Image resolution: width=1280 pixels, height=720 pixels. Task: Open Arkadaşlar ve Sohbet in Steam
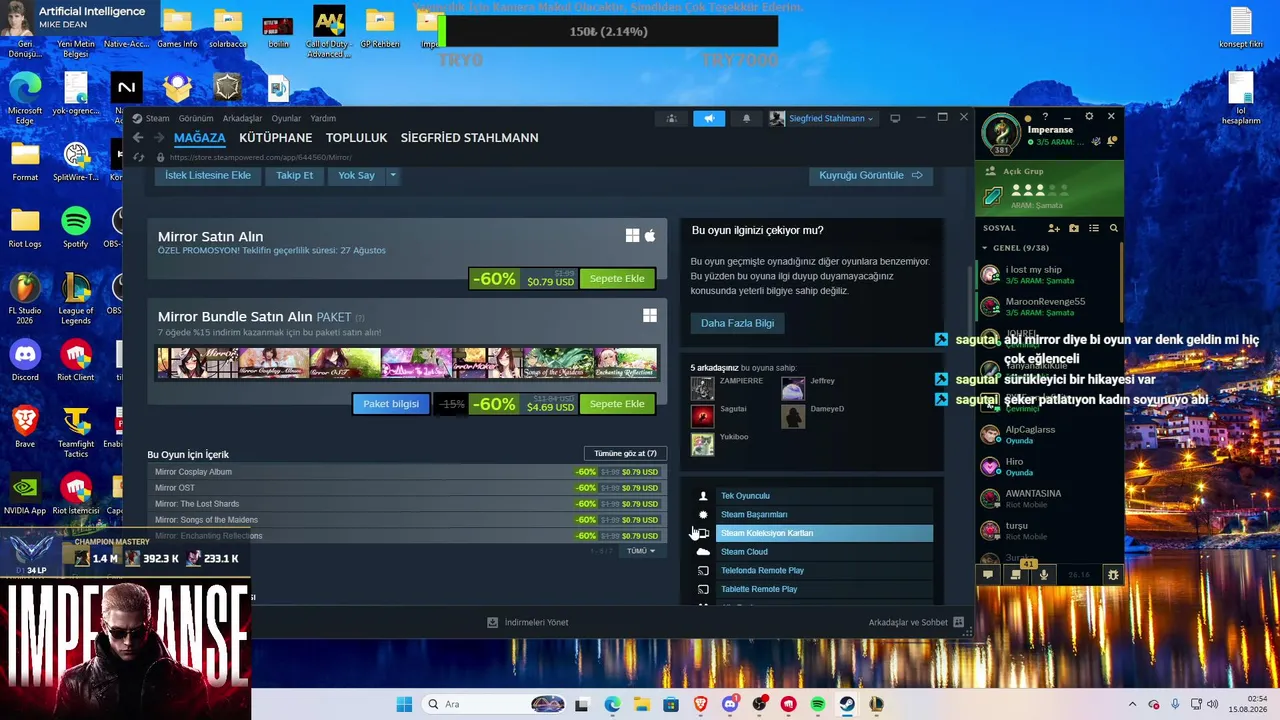coord(916,622)
